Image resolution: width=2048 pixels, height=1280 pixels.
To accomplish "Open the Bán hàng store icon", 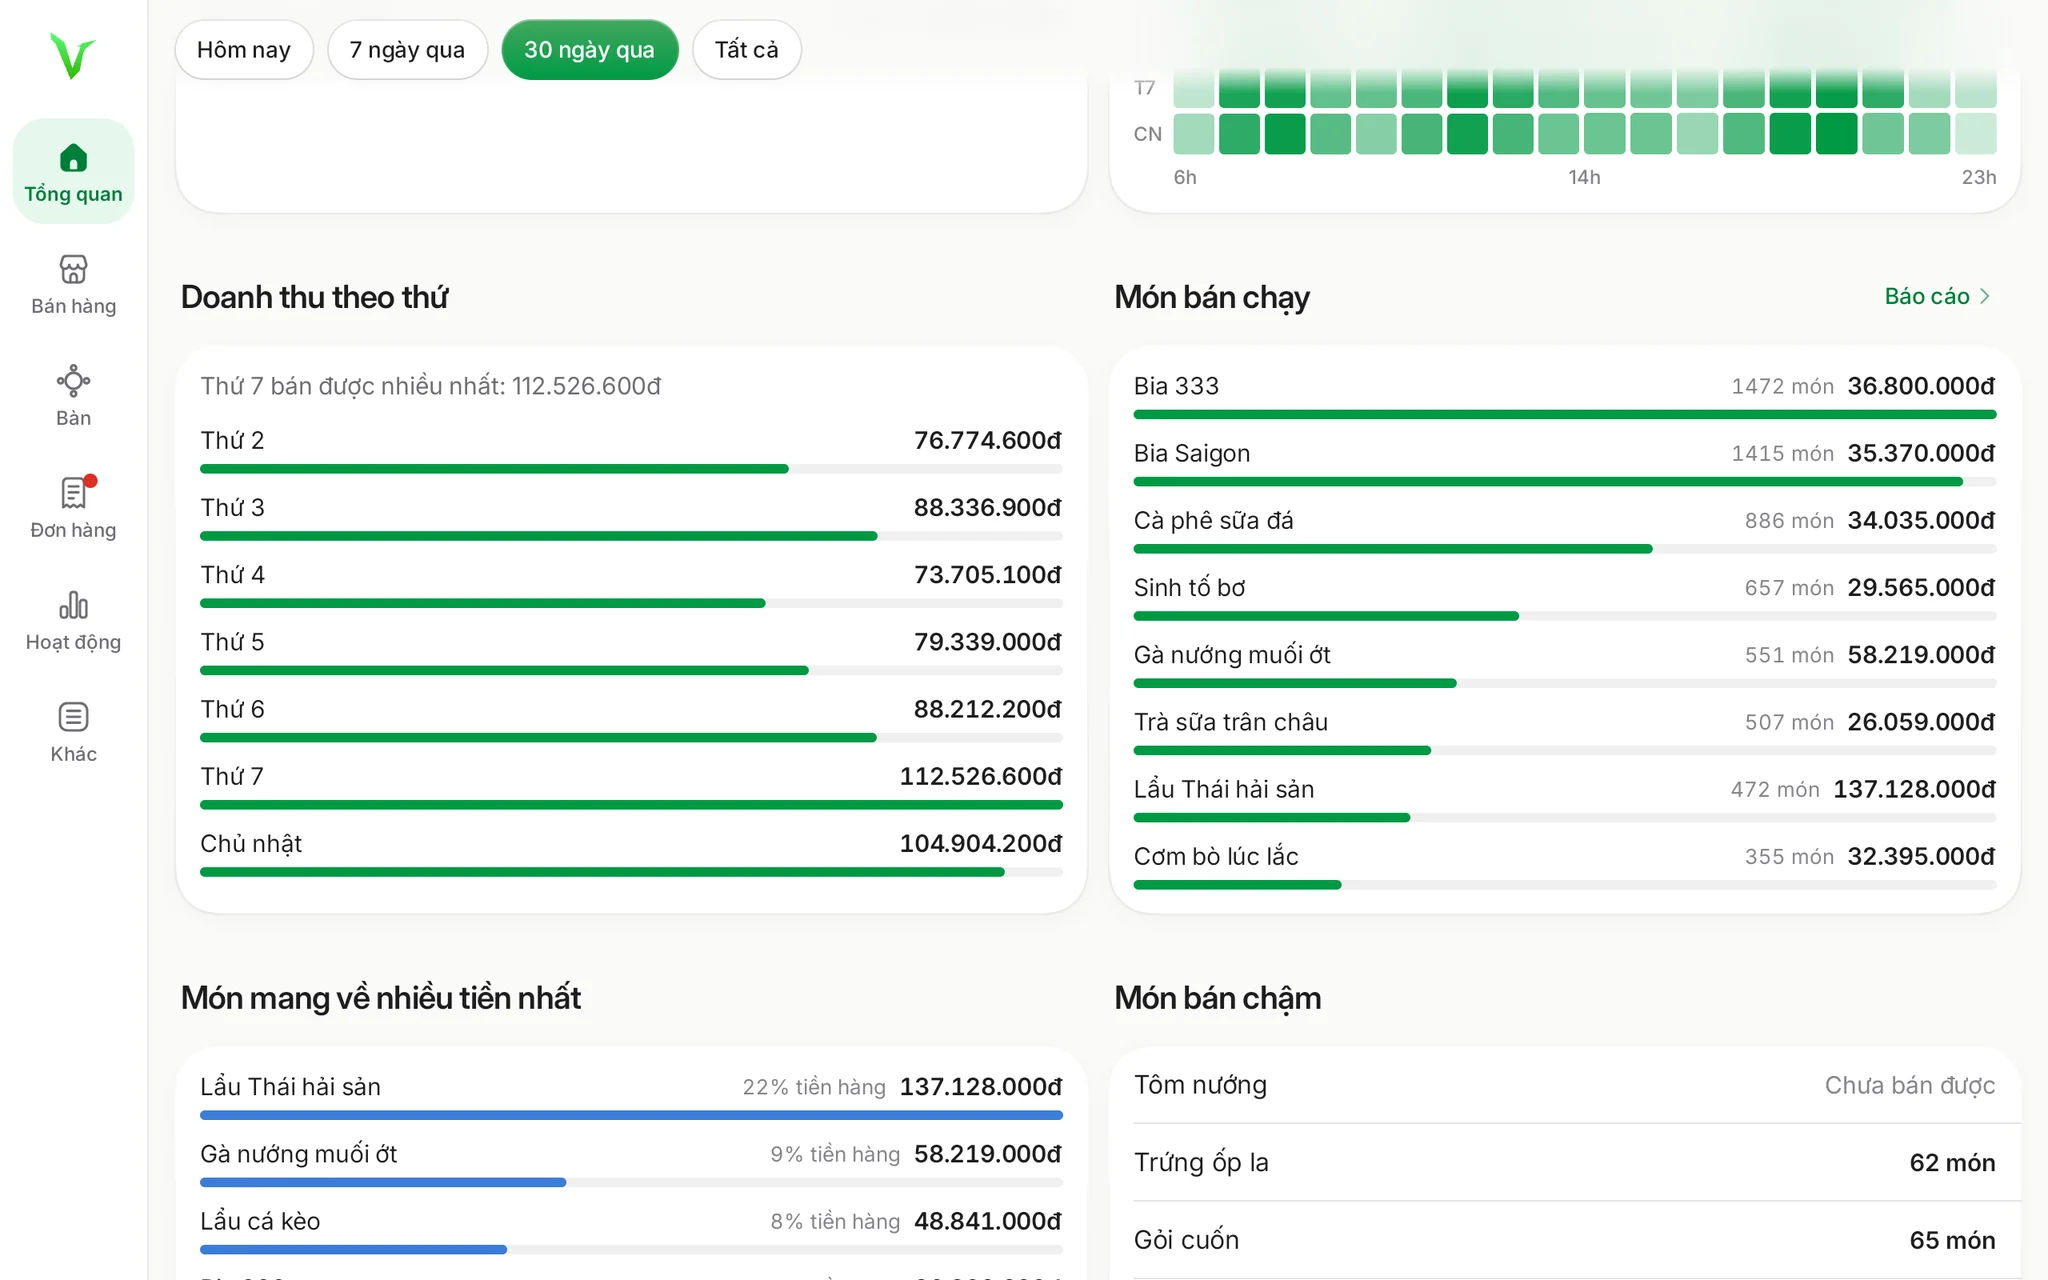I will click(73, 269).
